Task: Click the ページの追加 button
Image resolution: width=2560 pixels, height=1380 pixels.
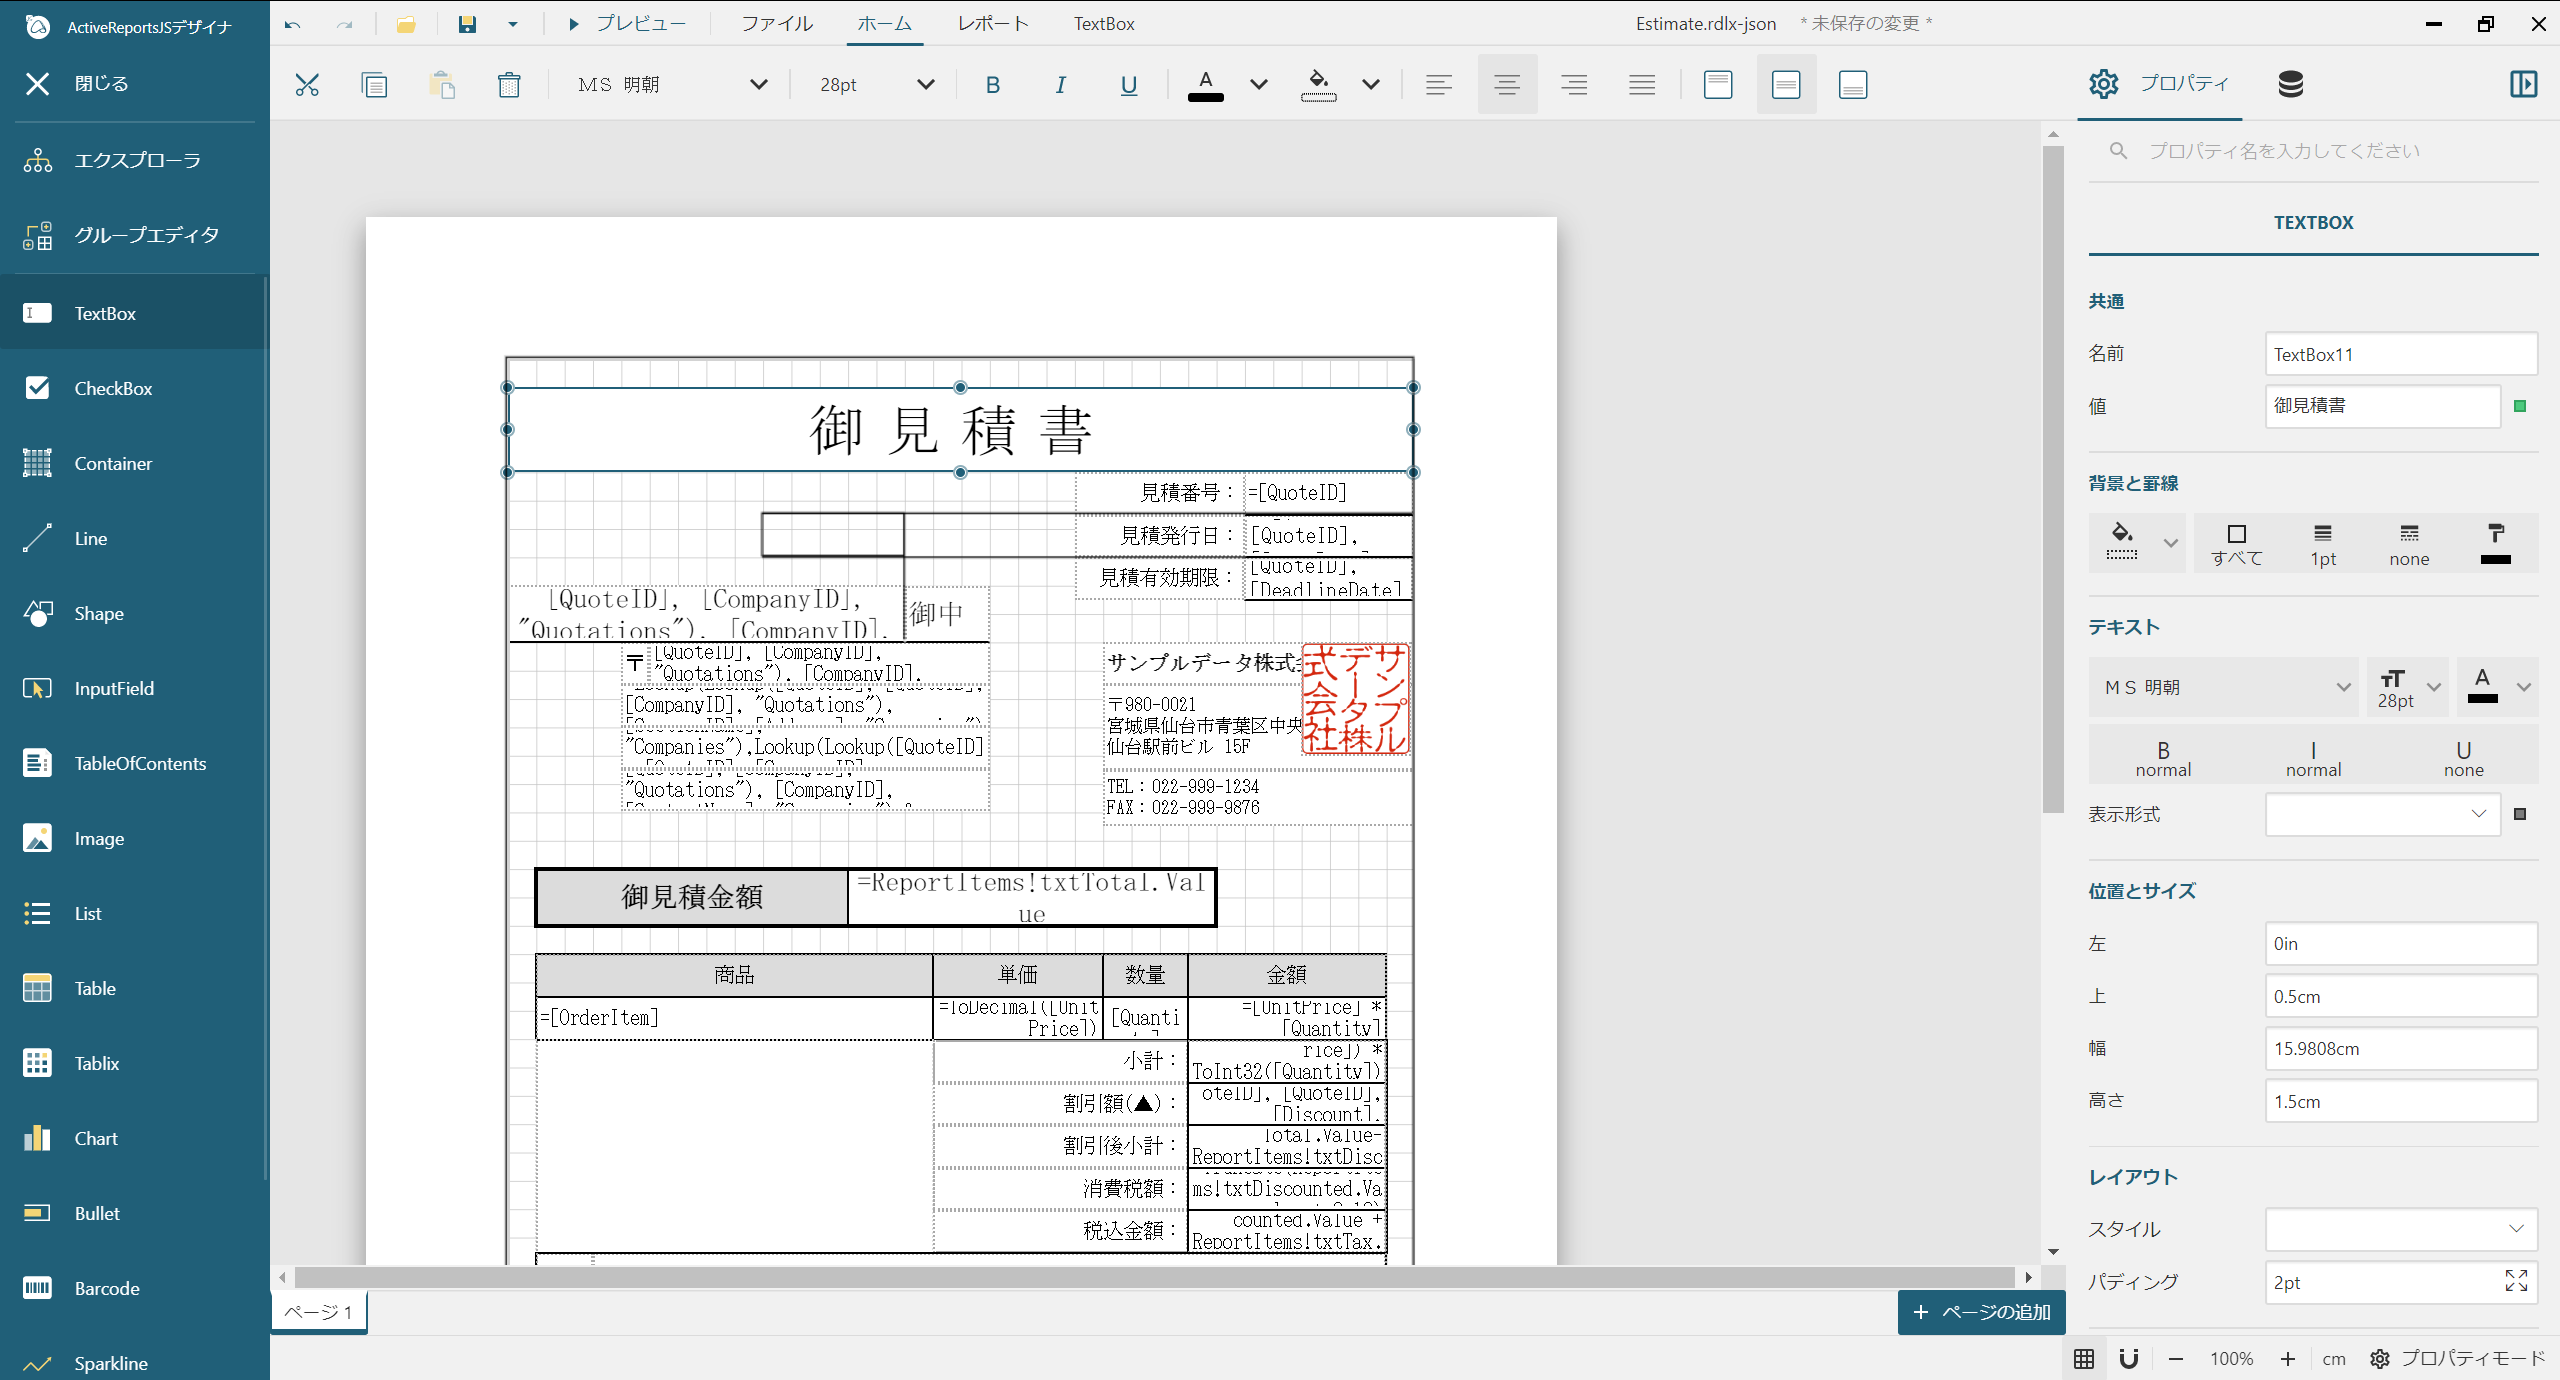Action: coord(1982,1312)
